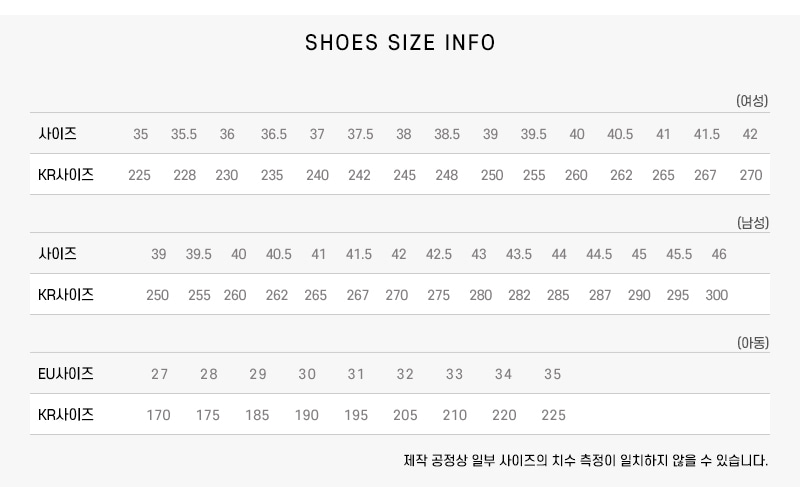
Task: Click the (남성) men's table label
Action: point(752,222)
